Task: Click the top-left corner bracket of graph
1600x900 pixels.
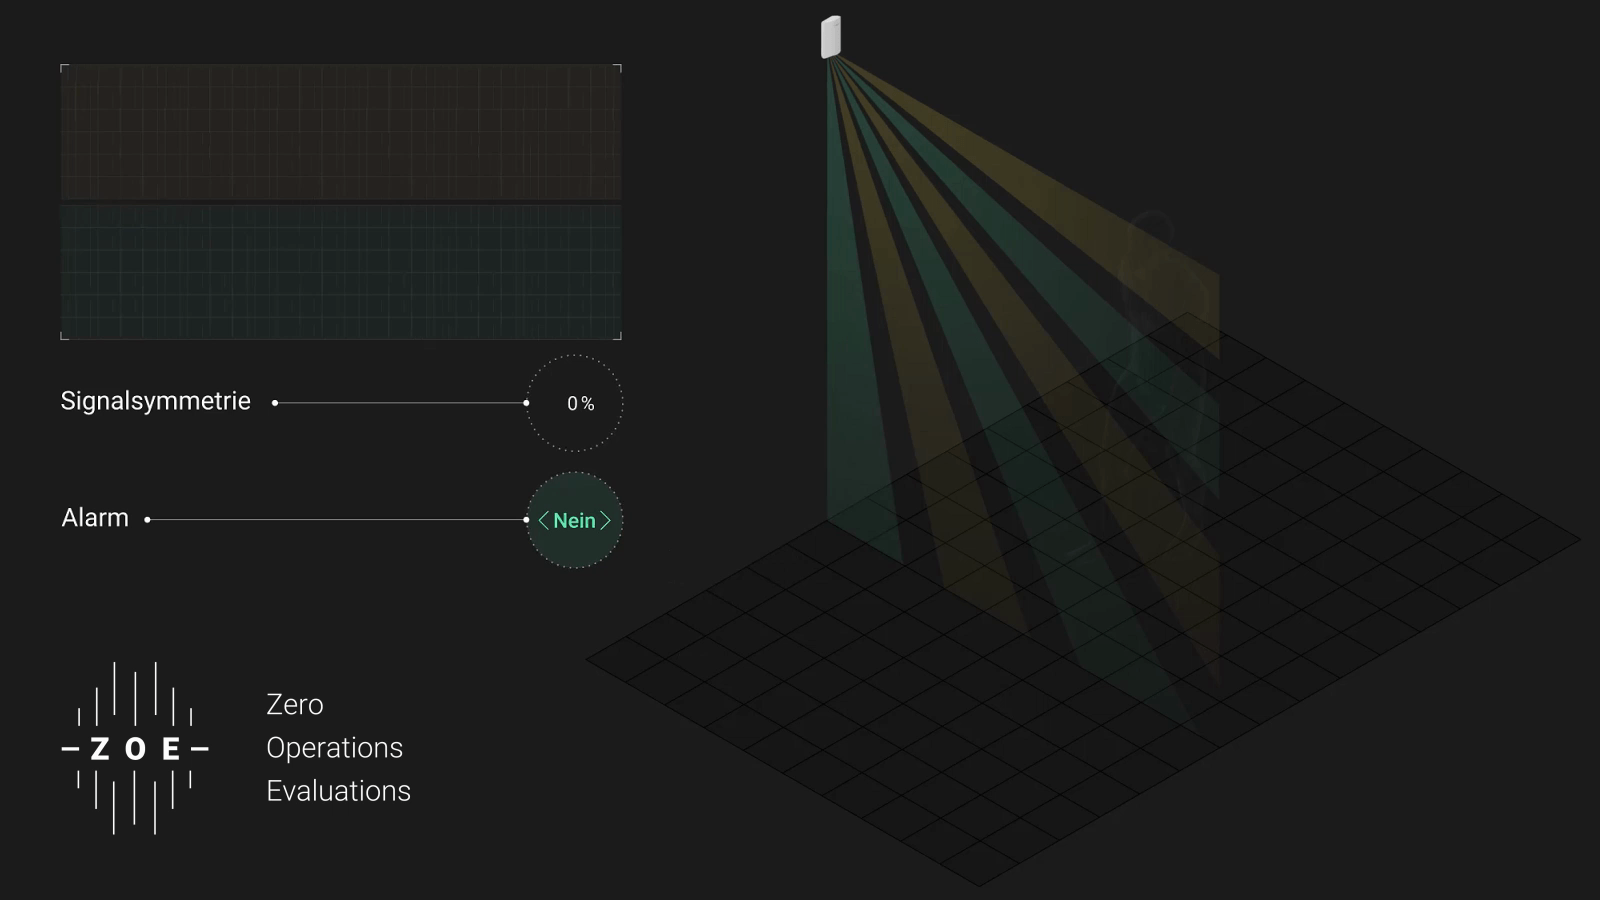Action: 64,68
